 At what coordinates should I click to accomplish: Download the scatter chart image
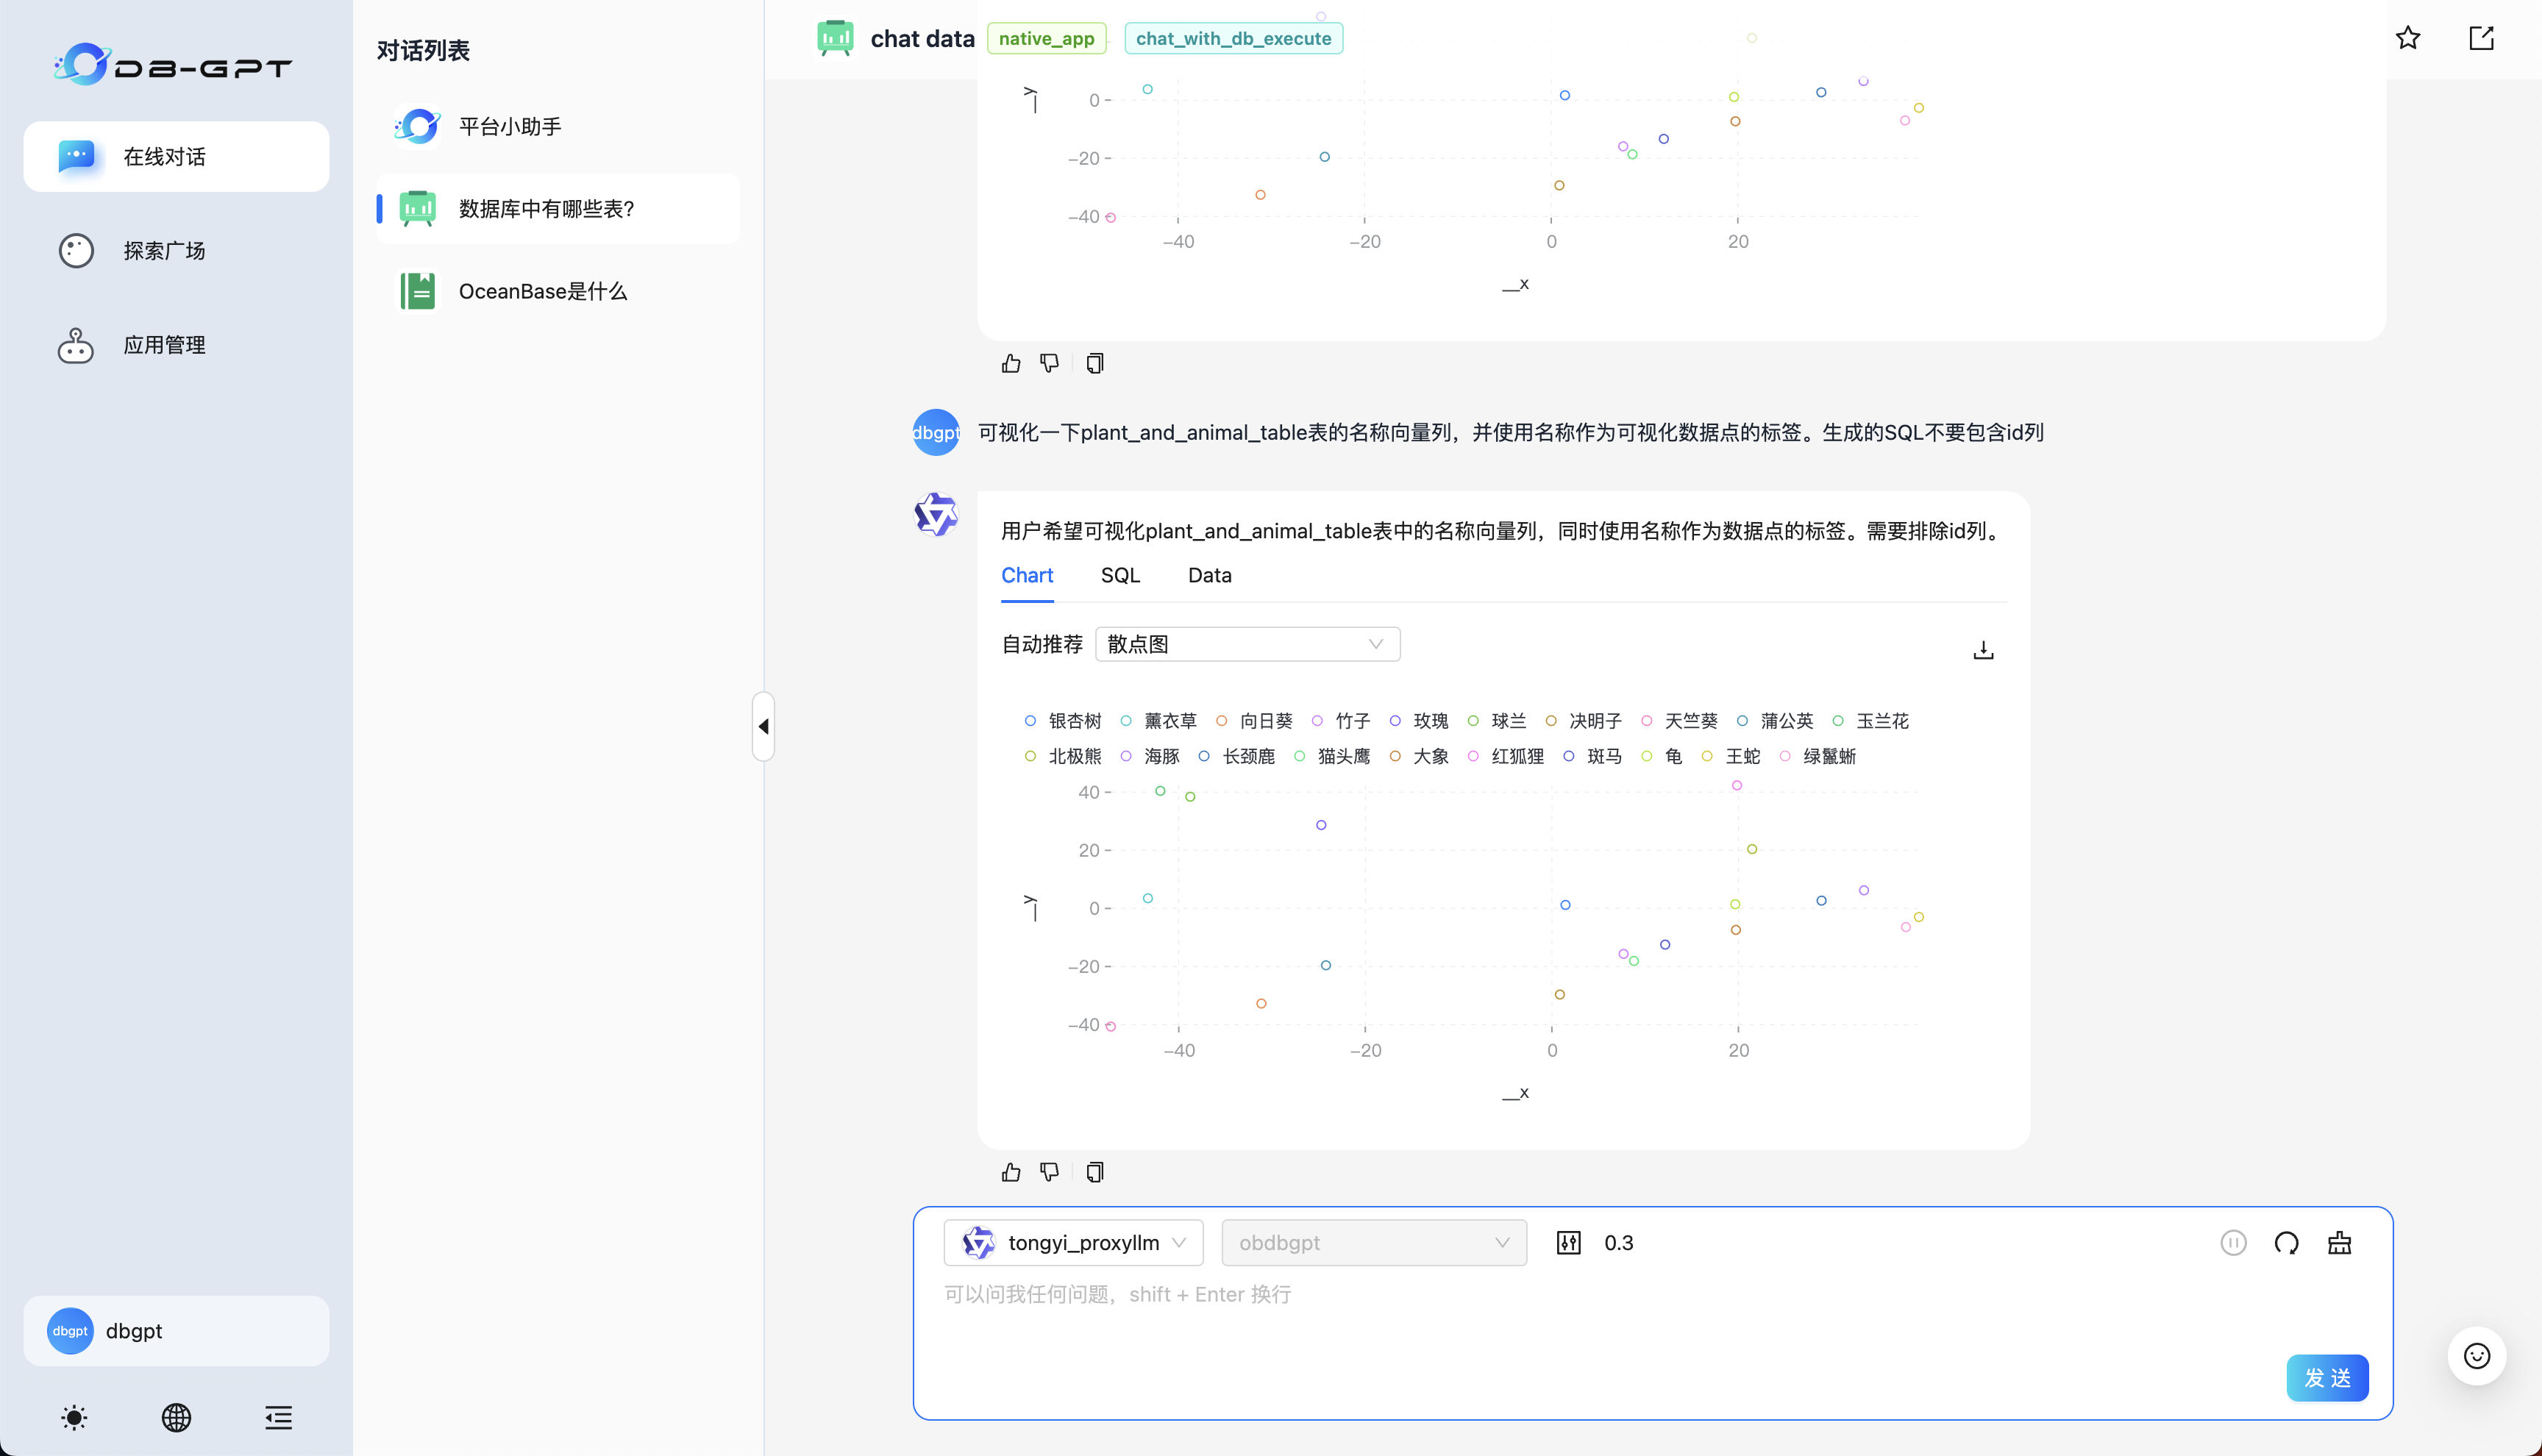[1984, 649]
